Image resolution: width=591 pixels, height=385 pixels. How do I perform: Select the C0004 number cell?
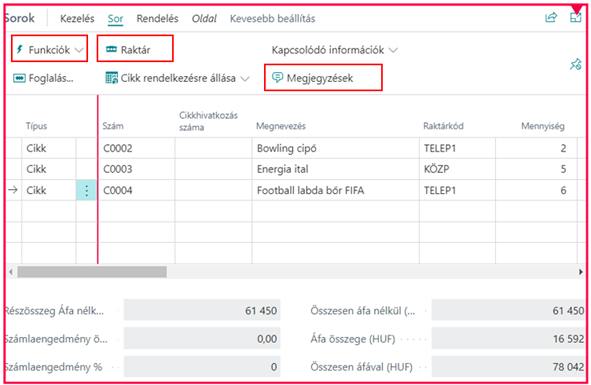pyautogui.click(x=136, y=190)
